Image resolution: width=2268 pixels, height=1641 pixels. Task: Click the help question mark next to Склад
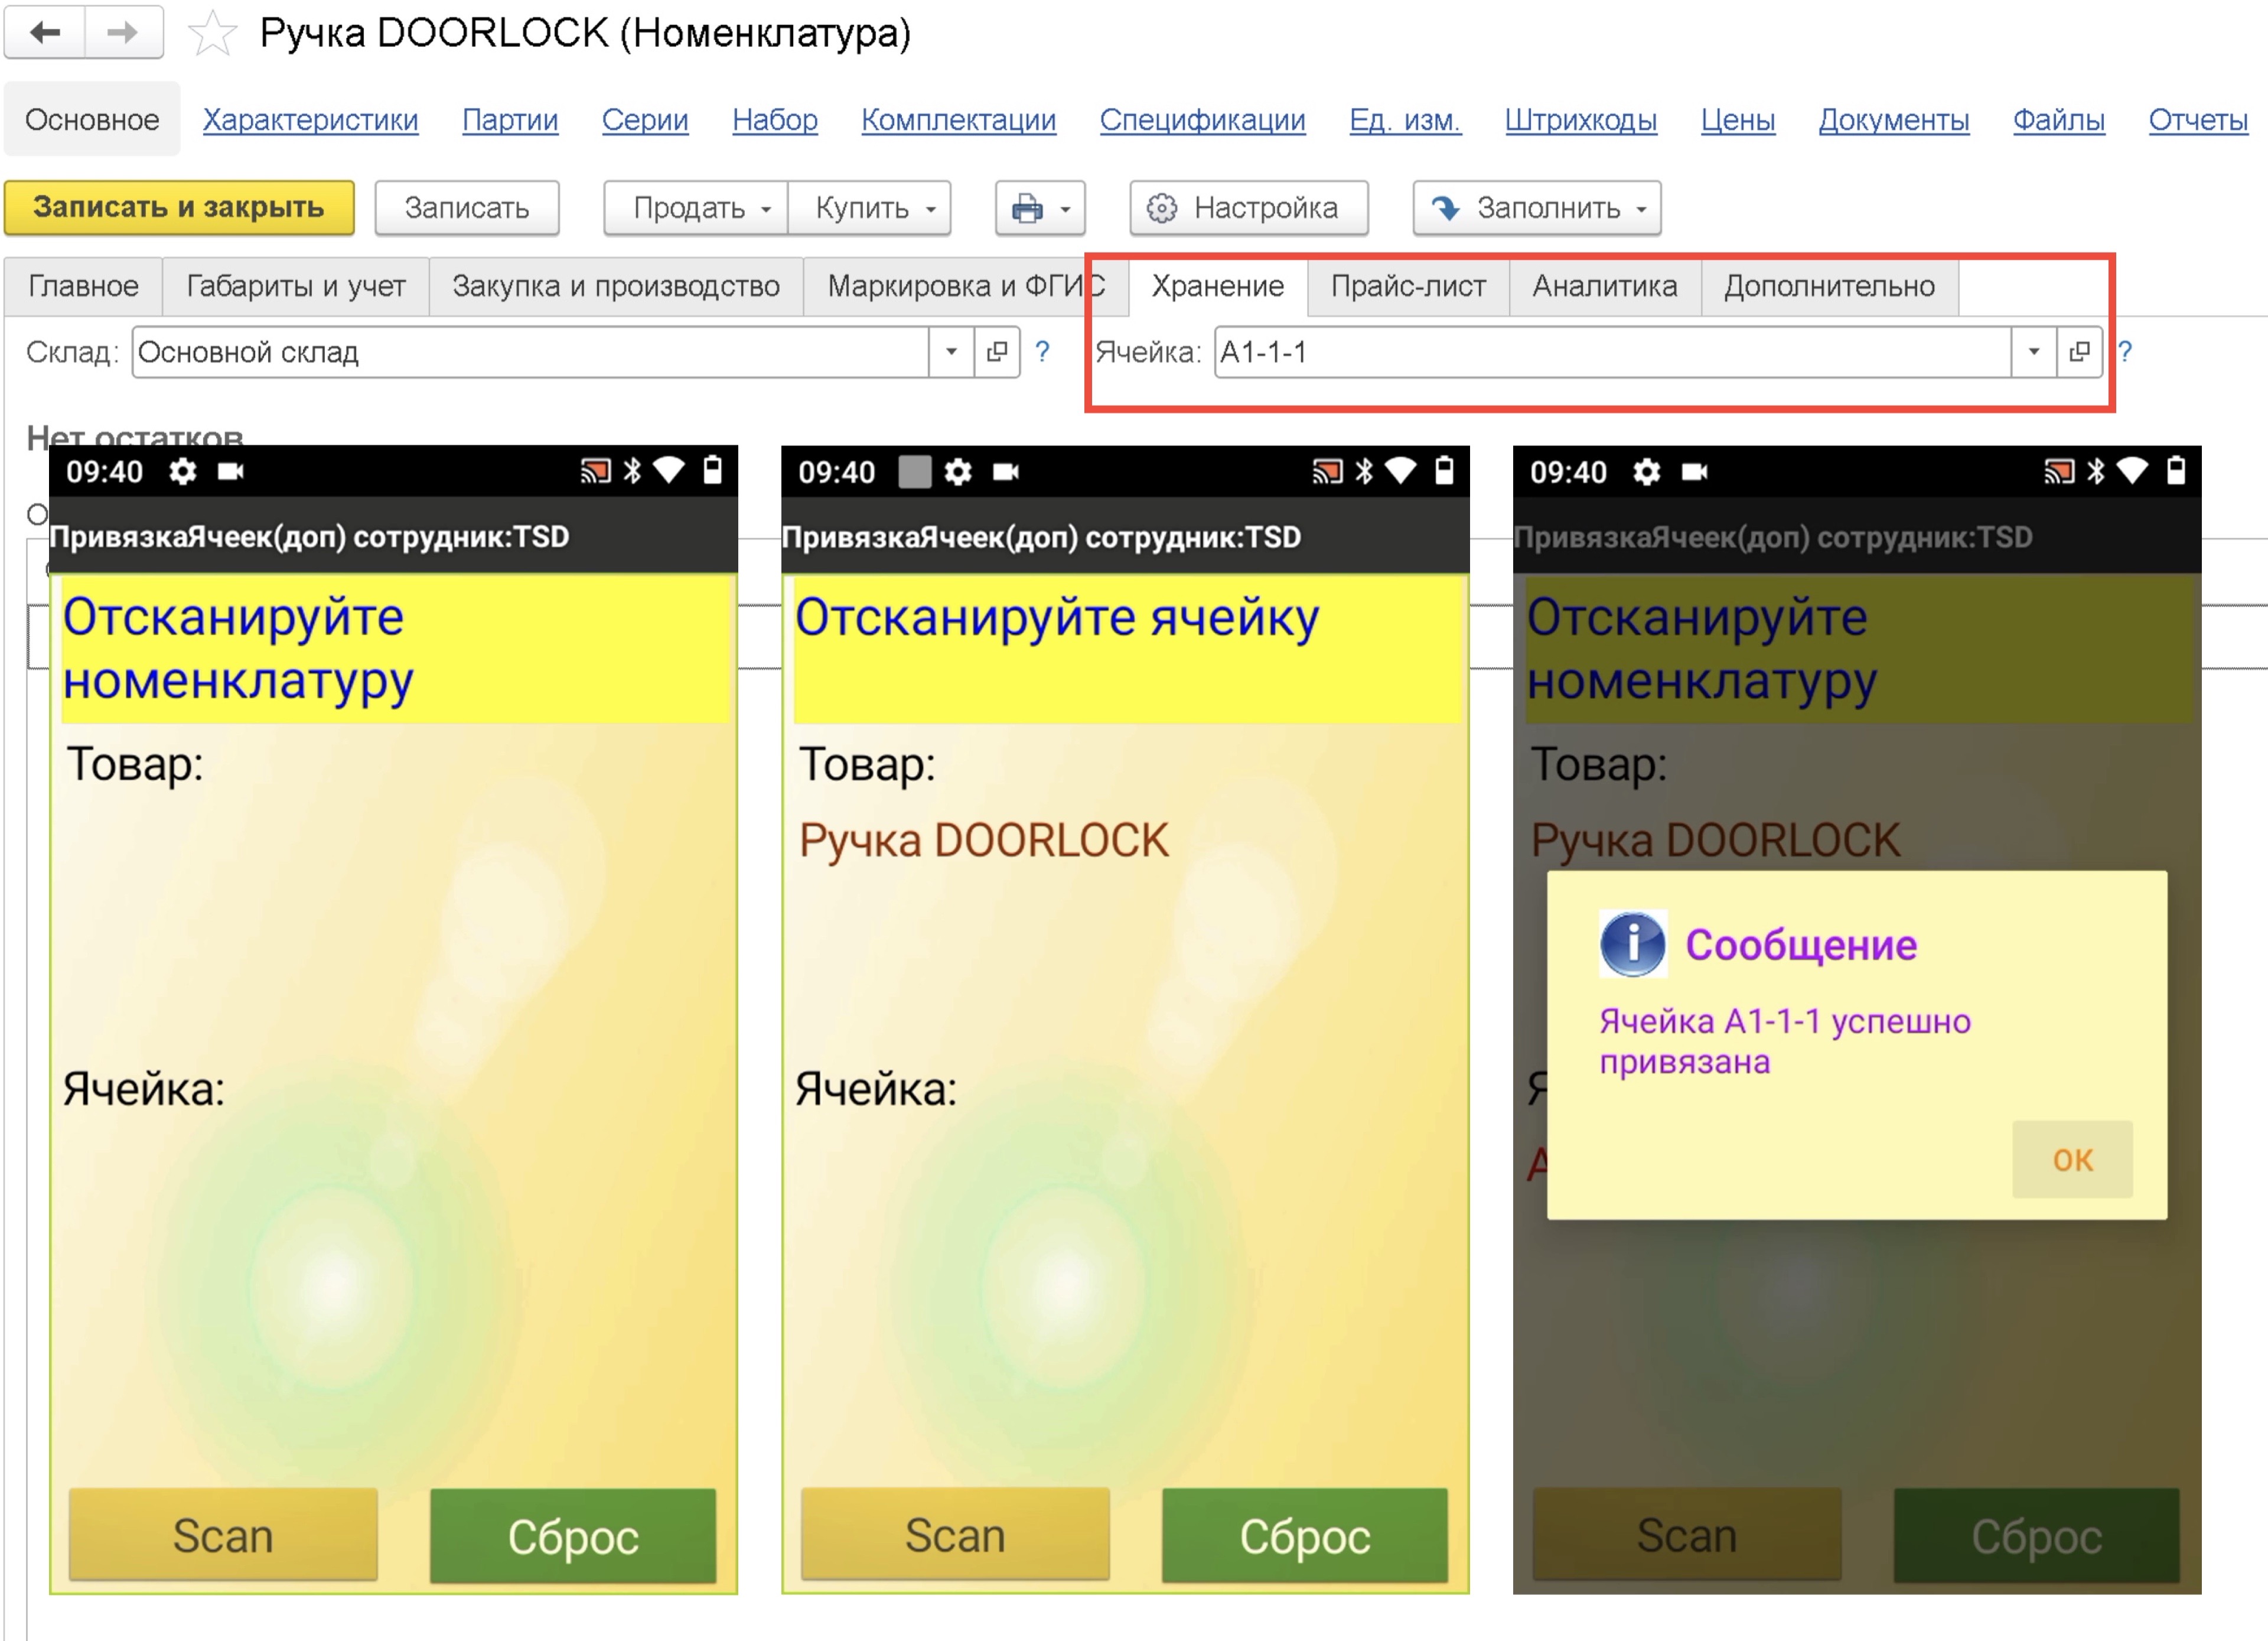coord(1042,352)
